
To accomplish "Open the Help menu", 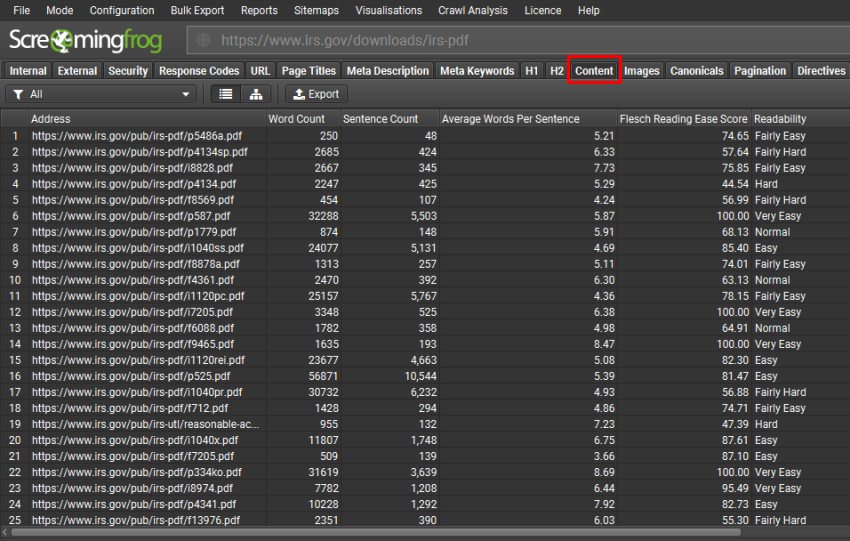I will (x=589, y=10).
